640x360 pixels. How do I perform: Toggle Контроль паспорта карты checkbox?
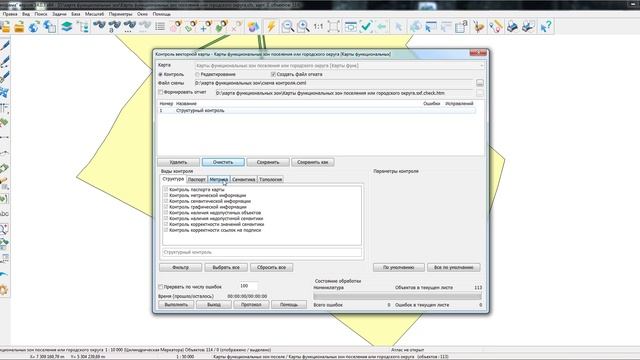[x=166, y=189]
